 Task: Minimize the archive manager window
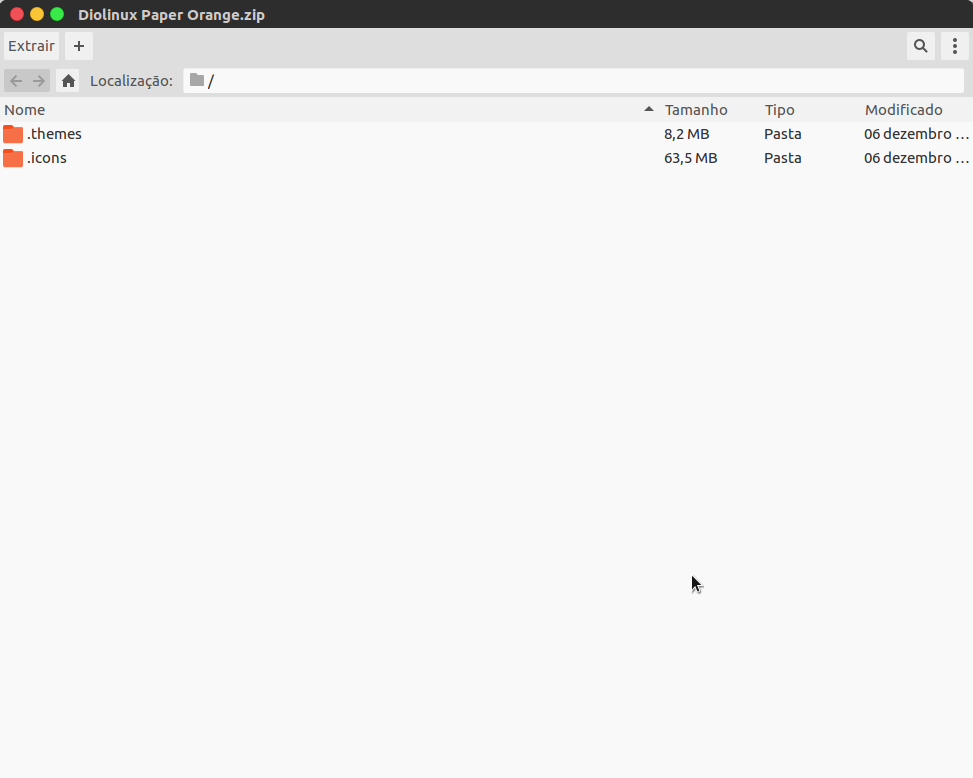tap(37, 14)
